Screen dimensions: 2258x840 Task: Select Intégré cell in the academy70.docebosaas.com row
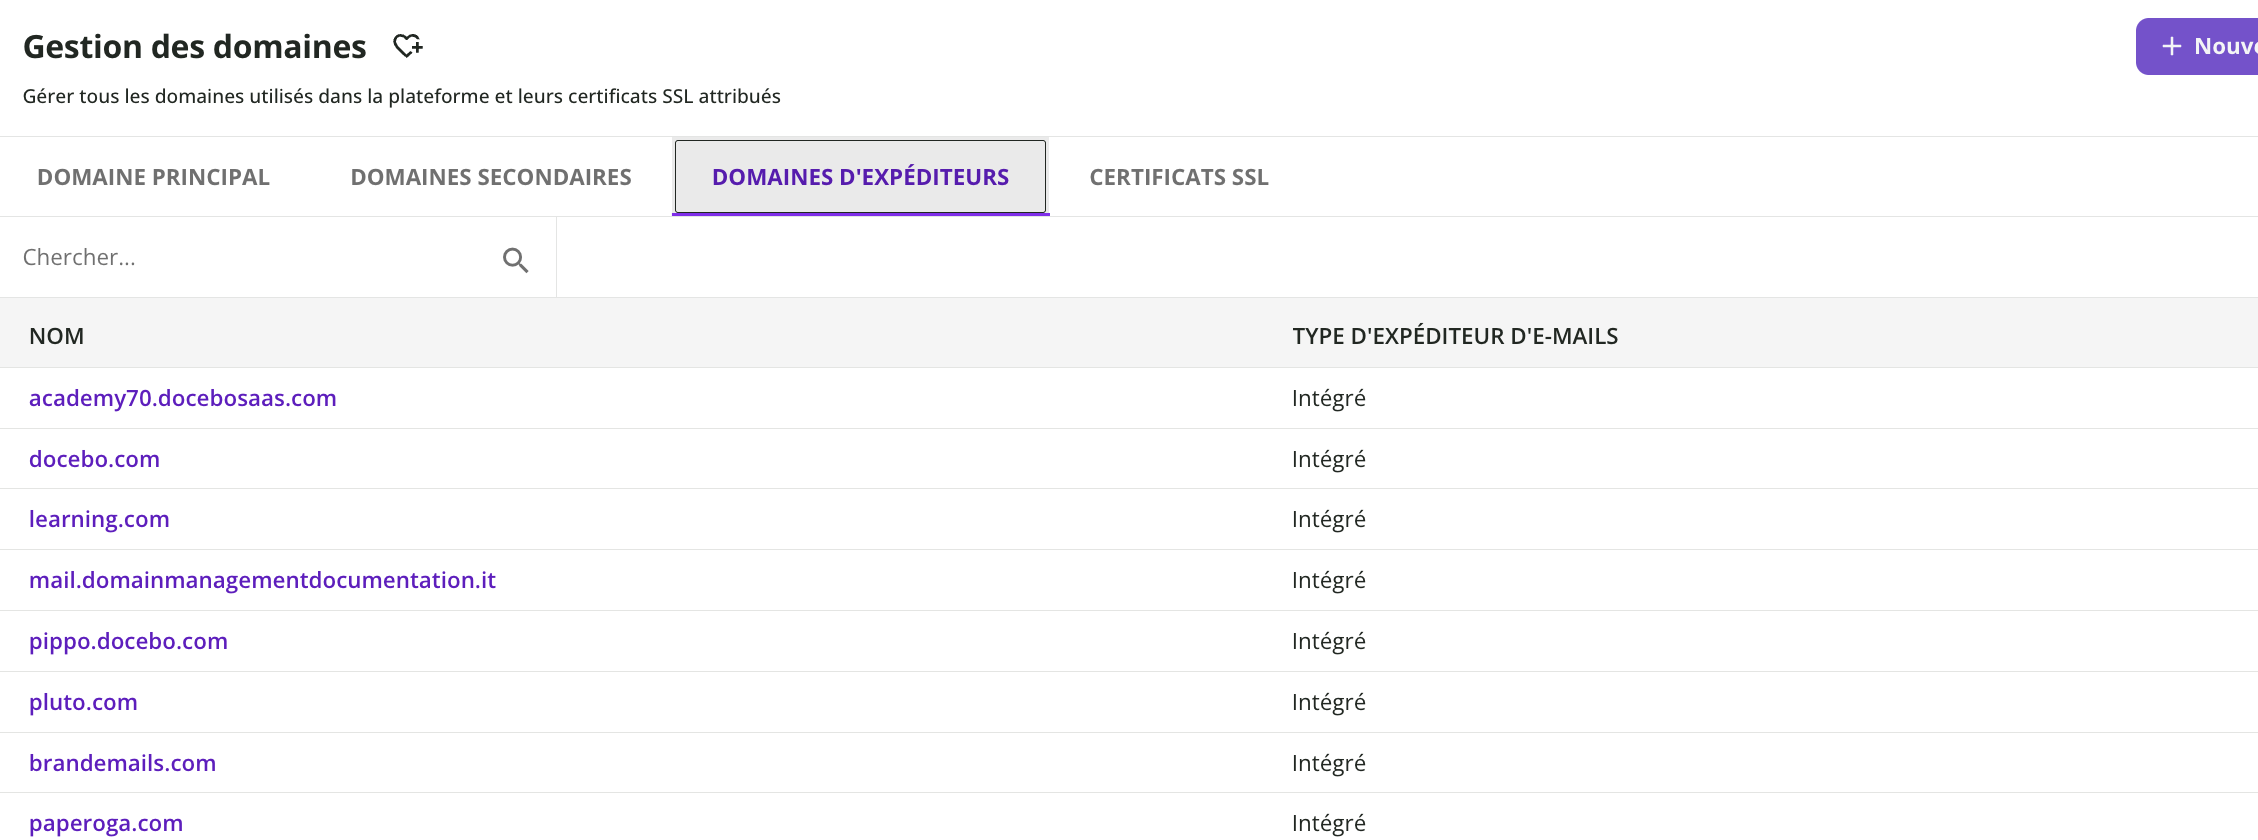pos(1329,398)
